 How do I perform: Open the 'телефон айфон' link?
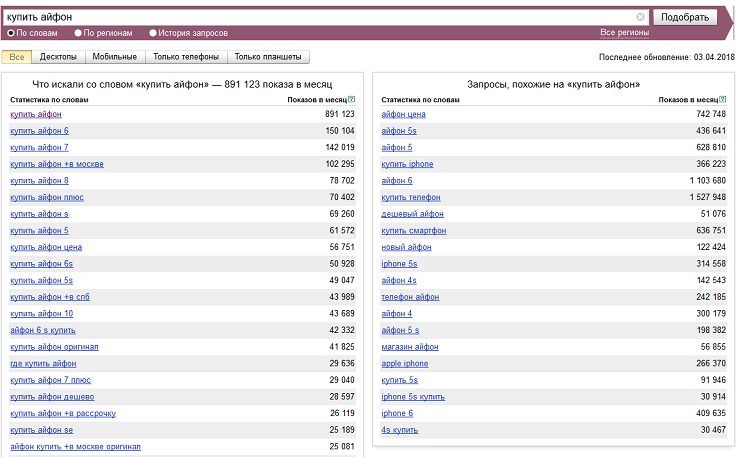point(410,297)
